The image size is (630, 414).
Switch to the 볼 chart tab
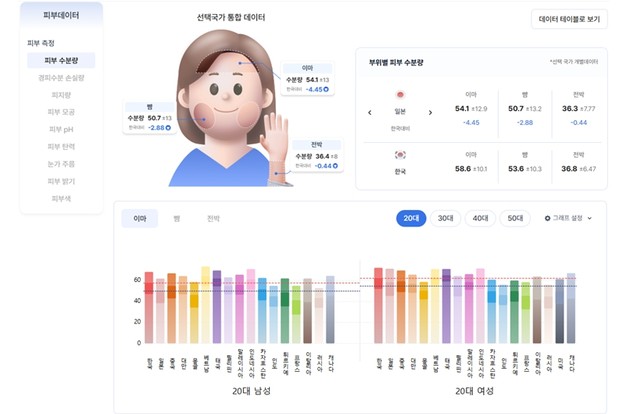[x=176, y=218]
